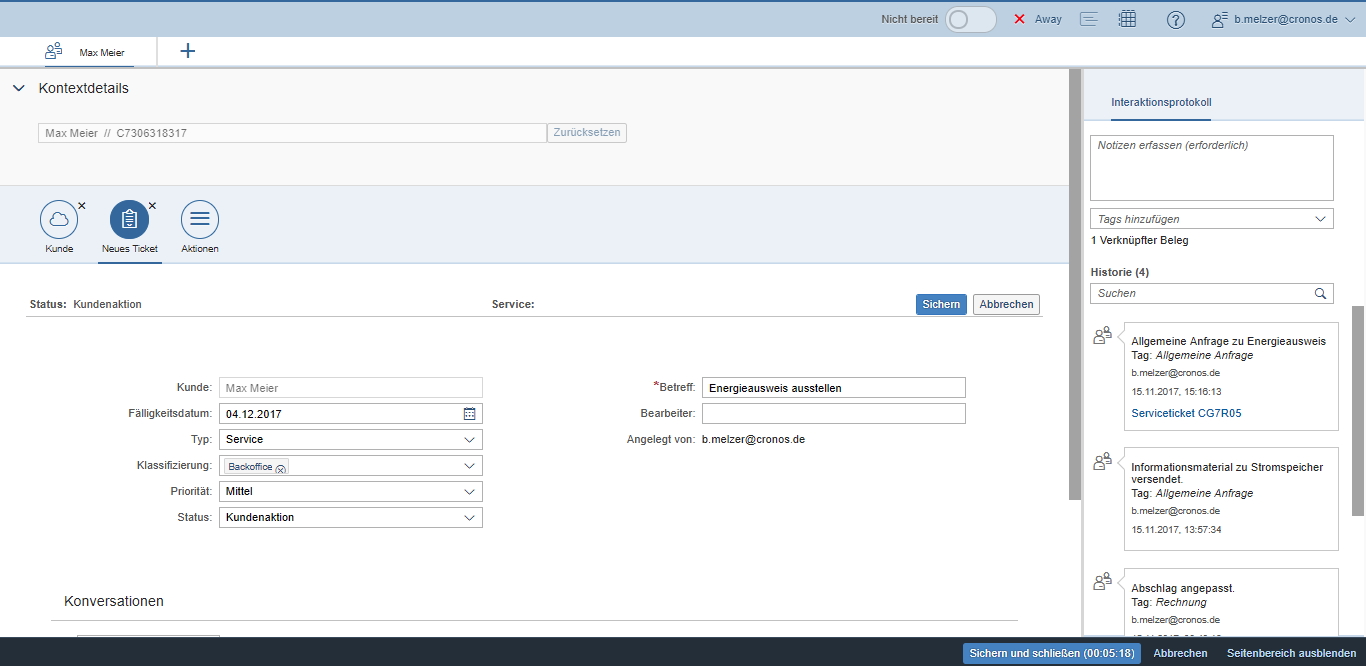1366x666 pixels.
Task: Switch to the Max Meier tab
Action: tap(90, 52)
